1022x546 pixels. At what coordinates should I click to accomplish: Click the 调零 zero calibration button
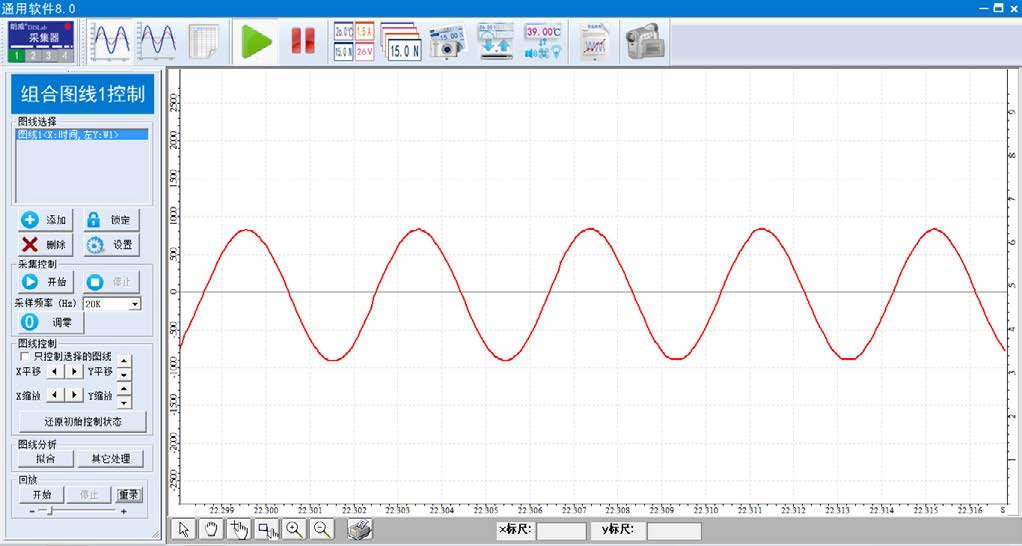point(50,323)
